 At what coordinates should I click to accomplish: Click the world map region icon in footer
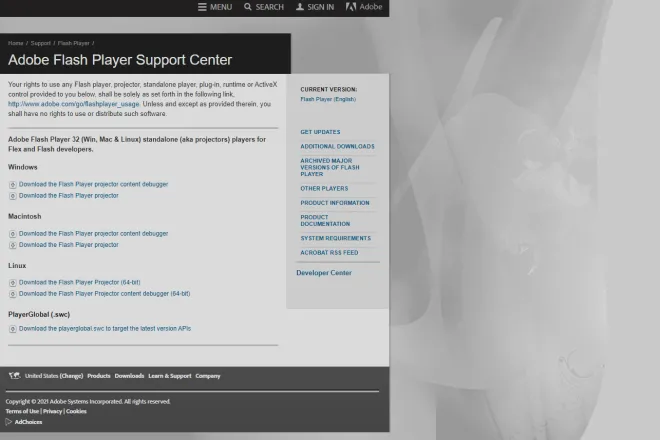15,376
